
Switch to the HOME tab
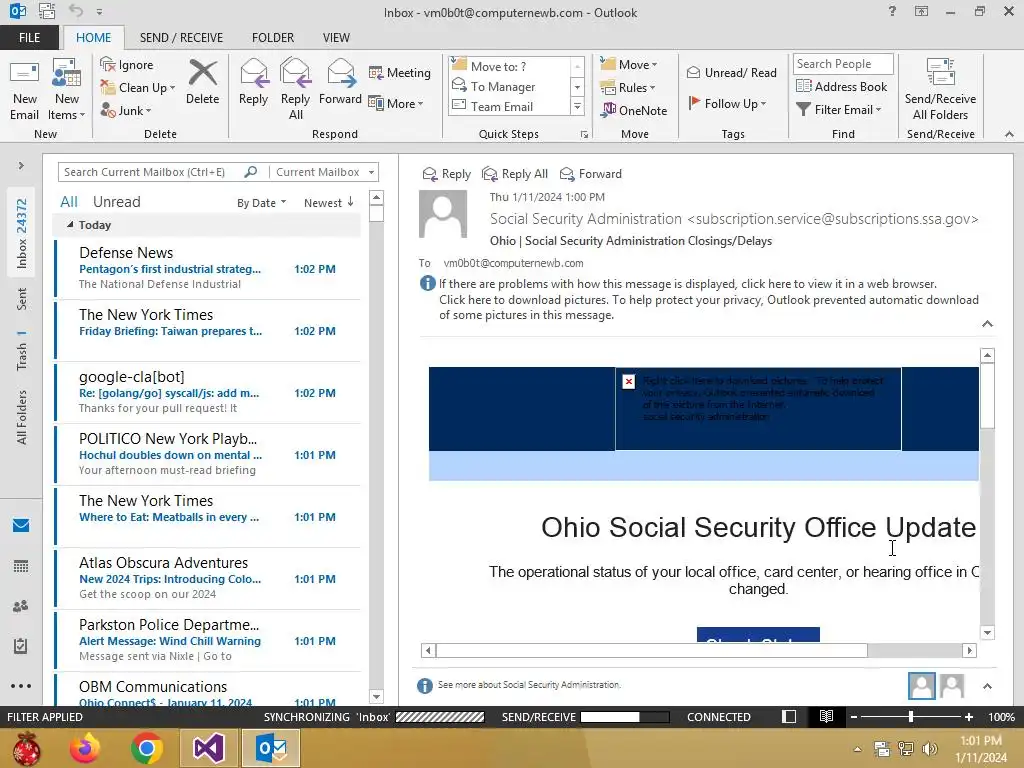tap(93, 38)
